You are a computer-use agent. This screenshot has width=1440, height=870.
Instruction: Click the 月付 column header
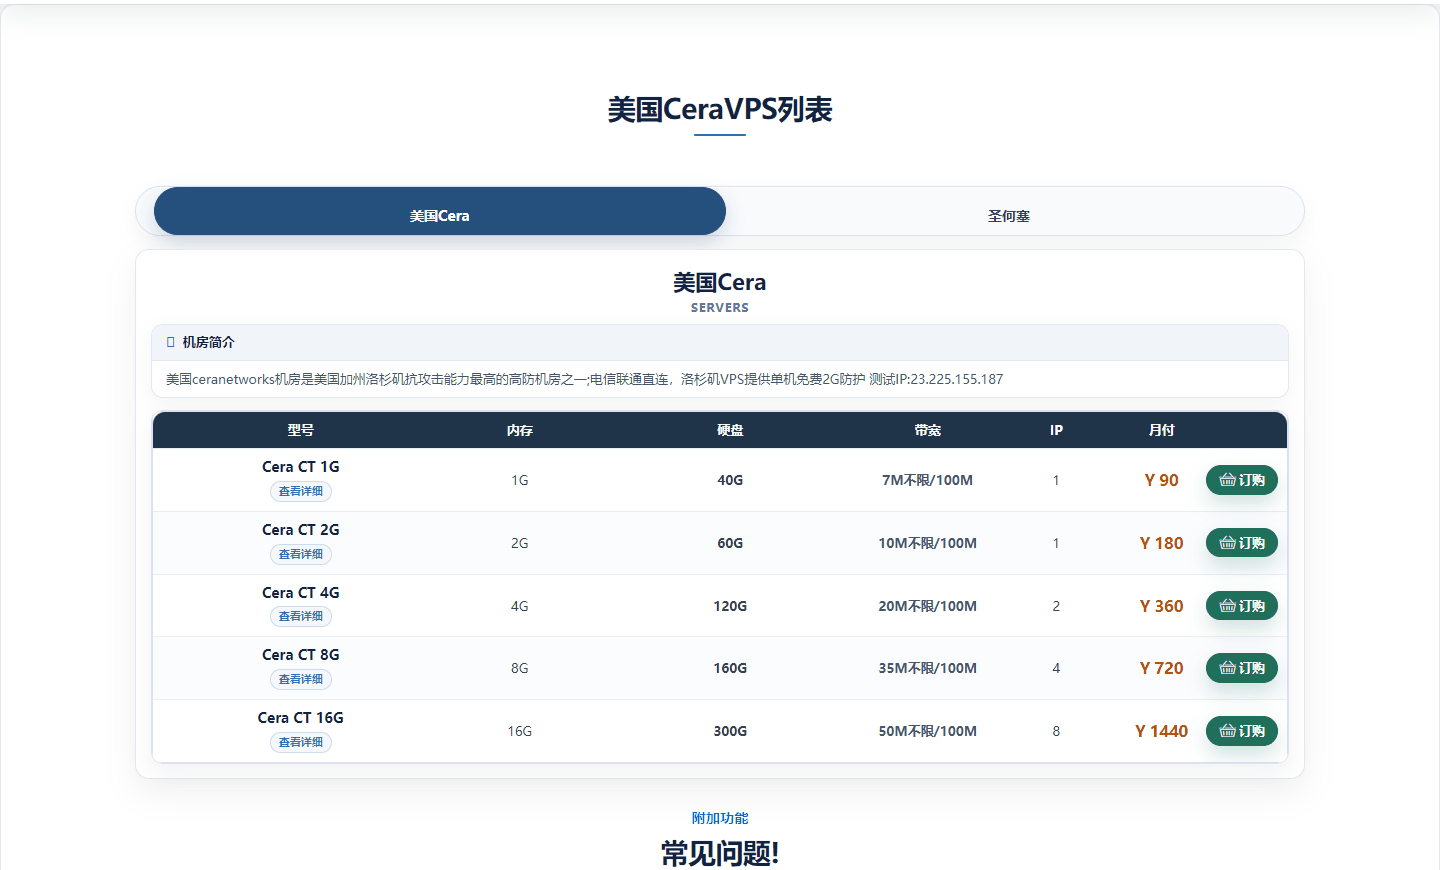click(x=1162, y=430)
